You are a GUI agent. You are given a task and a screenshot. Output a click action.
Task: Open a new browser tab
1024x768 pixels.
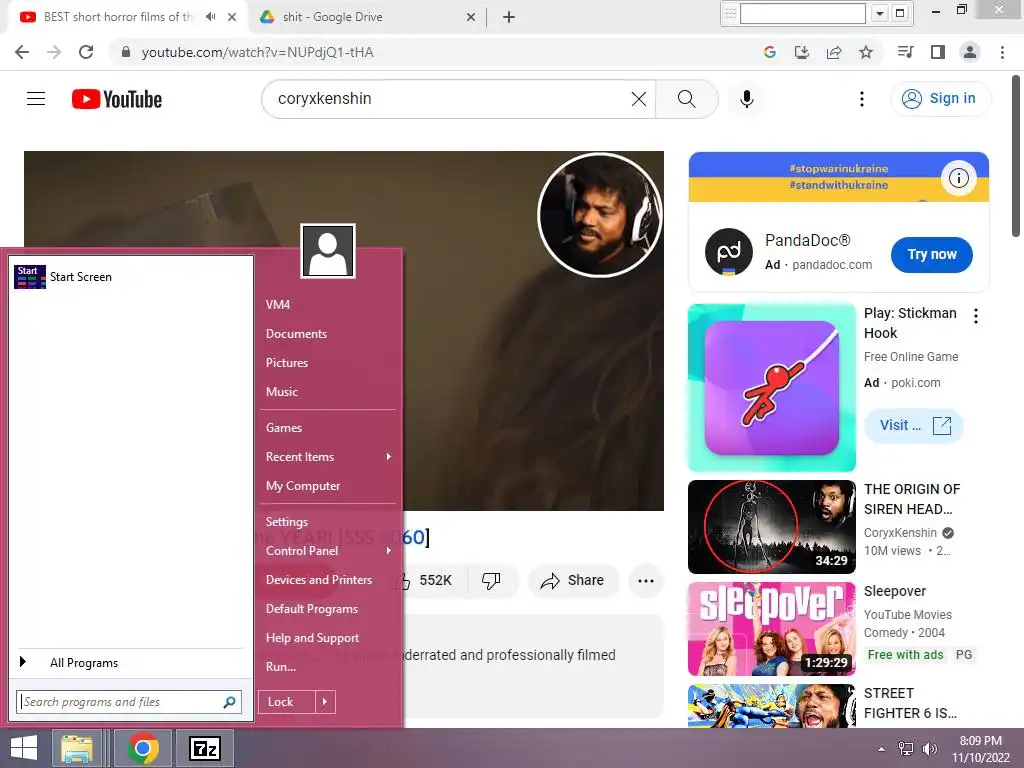coord(509,17)
